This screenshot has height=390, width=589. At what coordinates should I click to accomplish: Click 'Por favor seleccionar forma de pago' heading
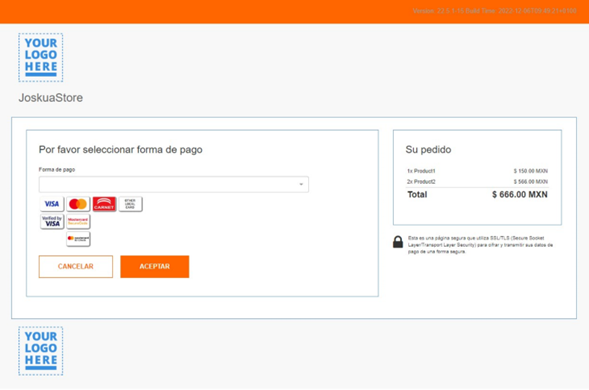pos(121,150)
